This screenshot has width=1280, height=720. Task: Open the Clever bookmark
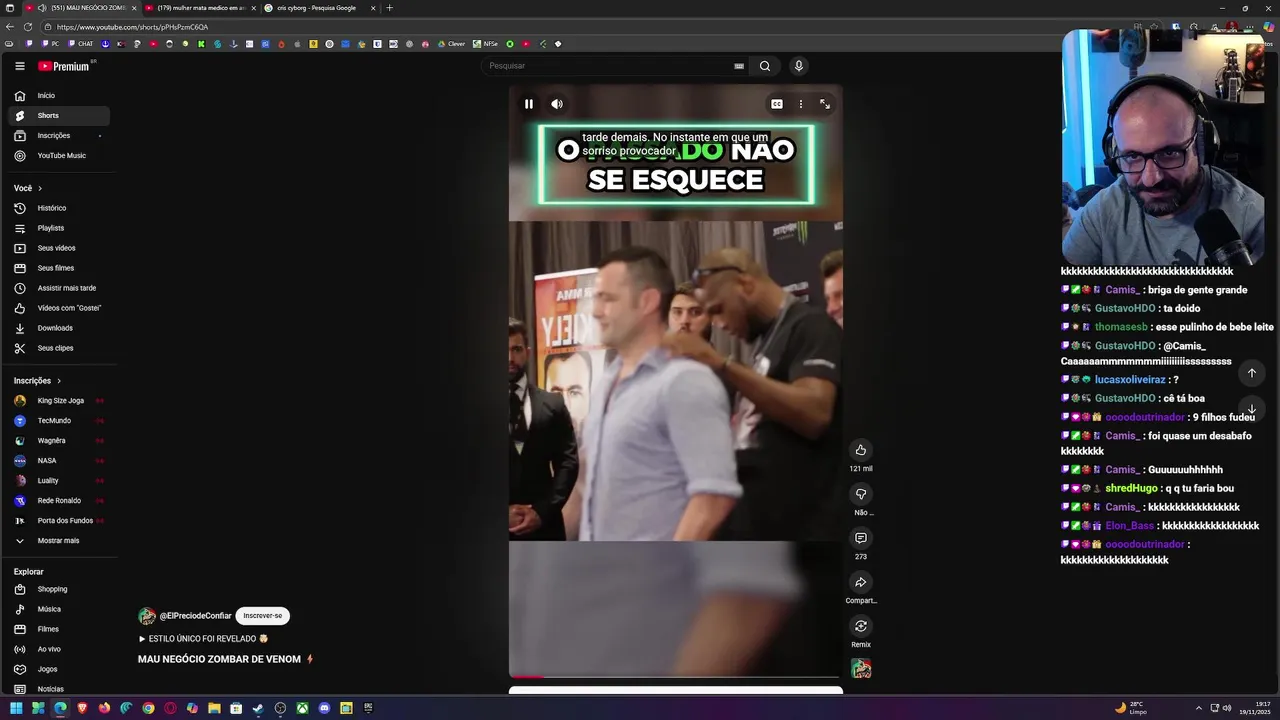pyautogui.click(x=452, y=44)
